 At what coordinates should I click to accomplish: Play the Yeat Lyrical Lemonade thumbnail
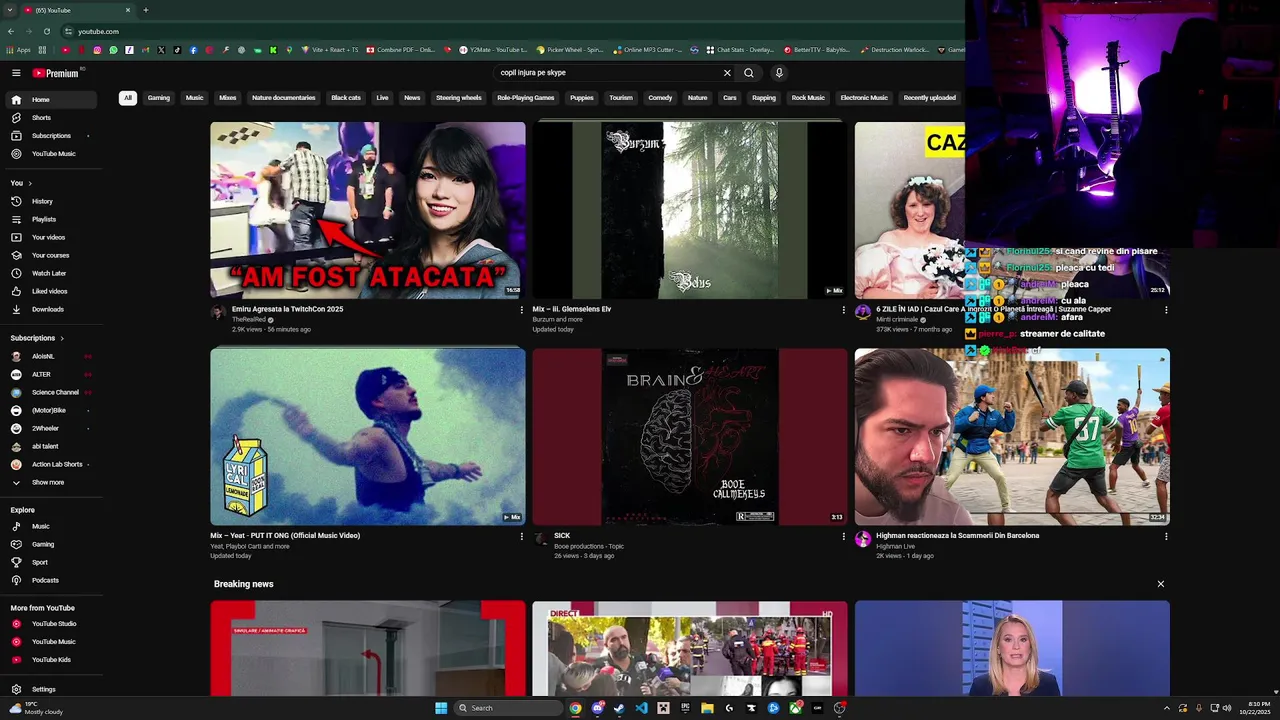pos(367,436)
